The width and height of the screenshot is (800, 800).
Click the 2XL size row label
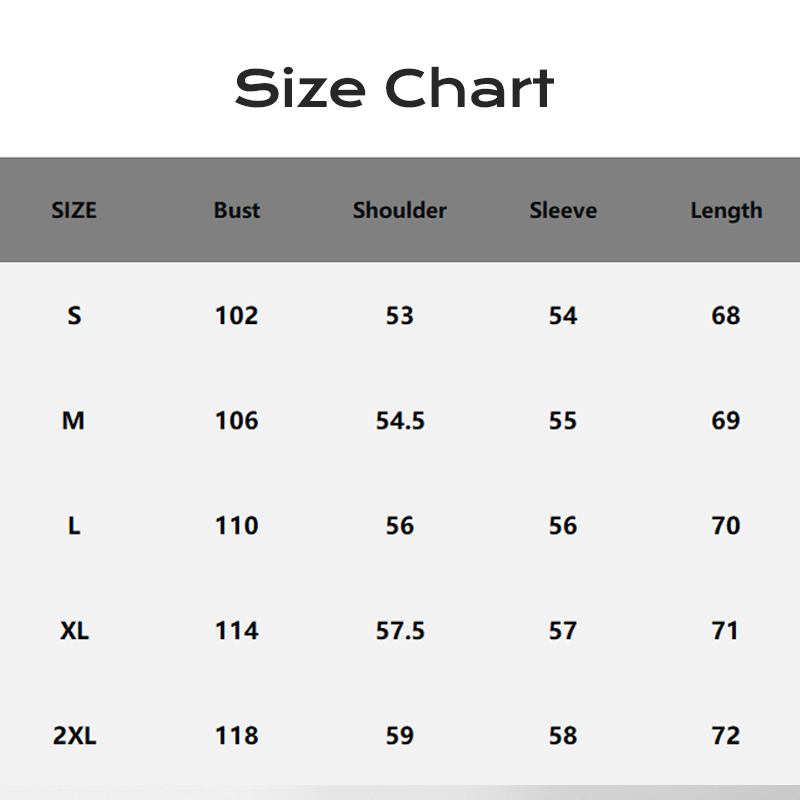tap(74, 736)
